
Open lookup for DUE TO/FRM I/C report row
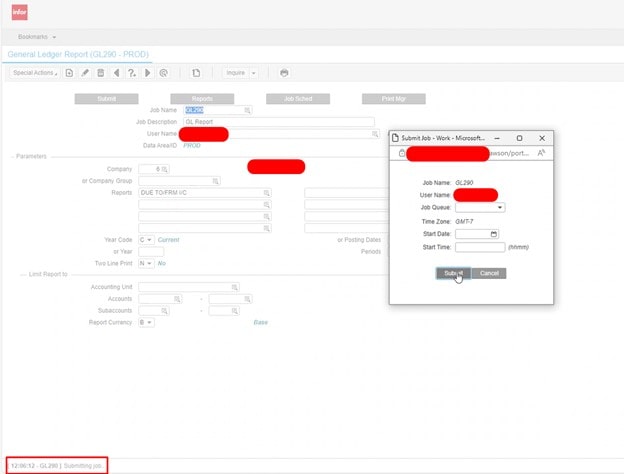point(267,193)
